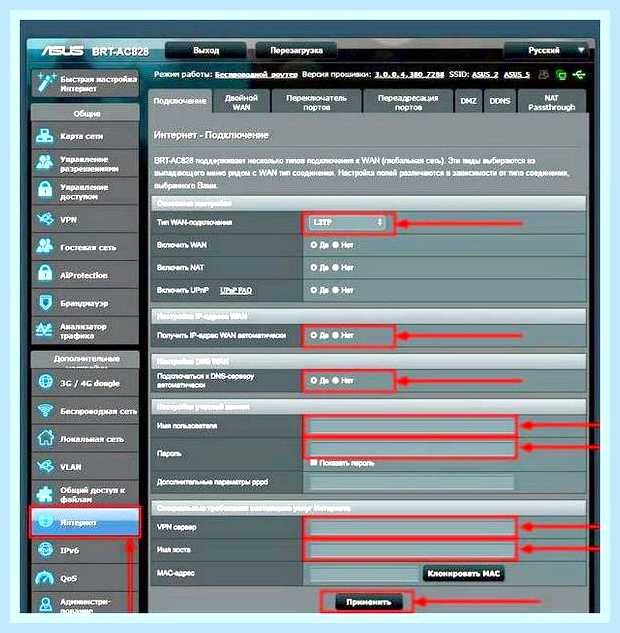The width and height of the screenshot is (620, 633).
Task: Select Да for Включить UPnP
Action: tap(314, 290)
